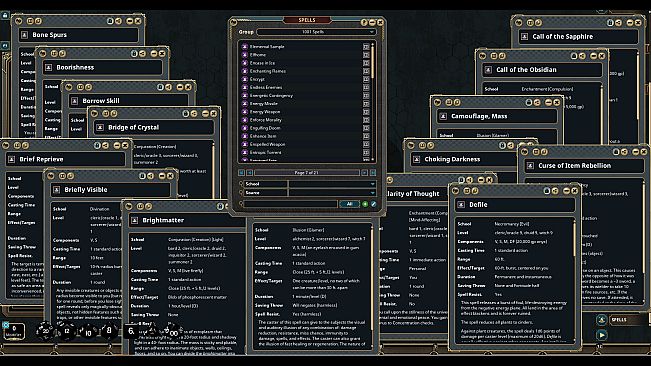Viewport: 651px width, 366px height.
Task: Click share icon on Bone Spurs window
Action: (118, 21)
